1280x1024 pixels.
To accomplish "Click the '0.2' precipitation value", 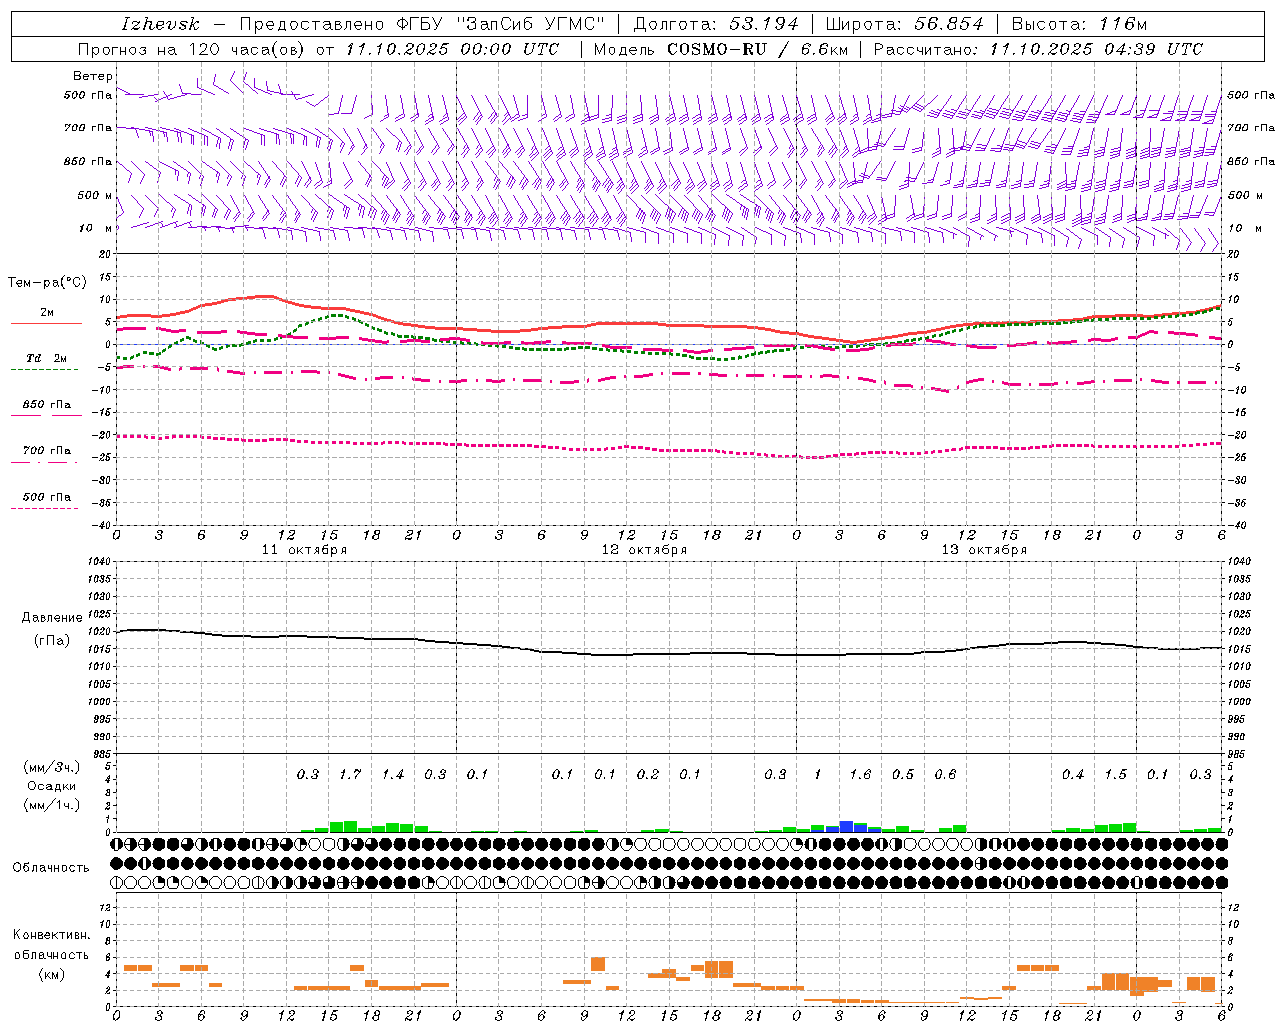I will (x=648, y=774).
